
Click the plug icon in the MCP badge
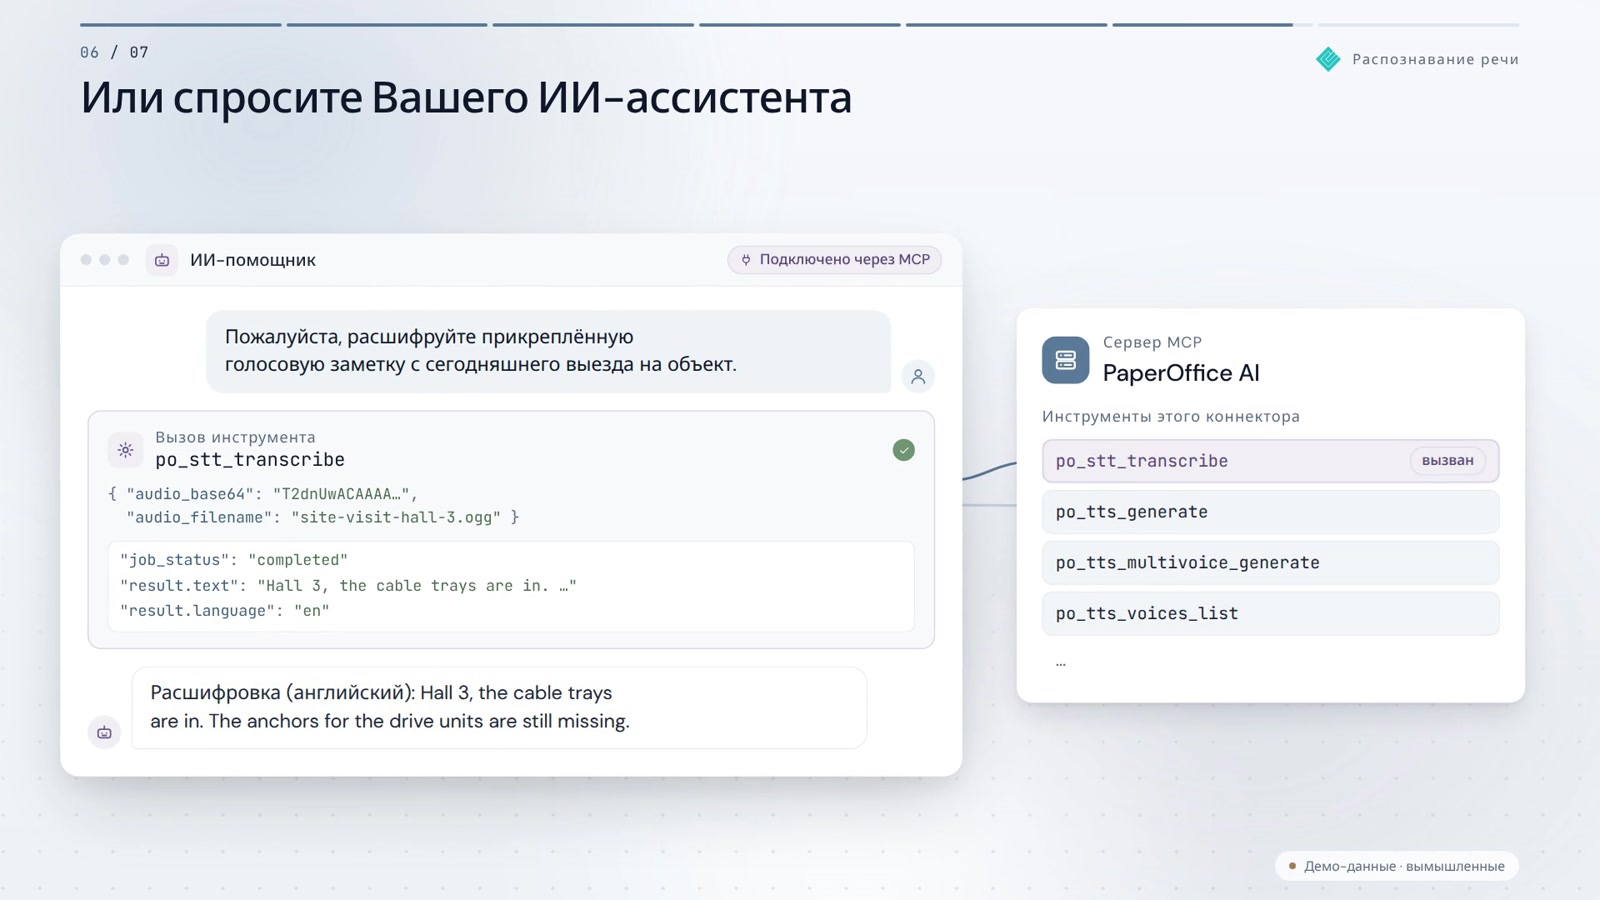(x=746, y=260)
